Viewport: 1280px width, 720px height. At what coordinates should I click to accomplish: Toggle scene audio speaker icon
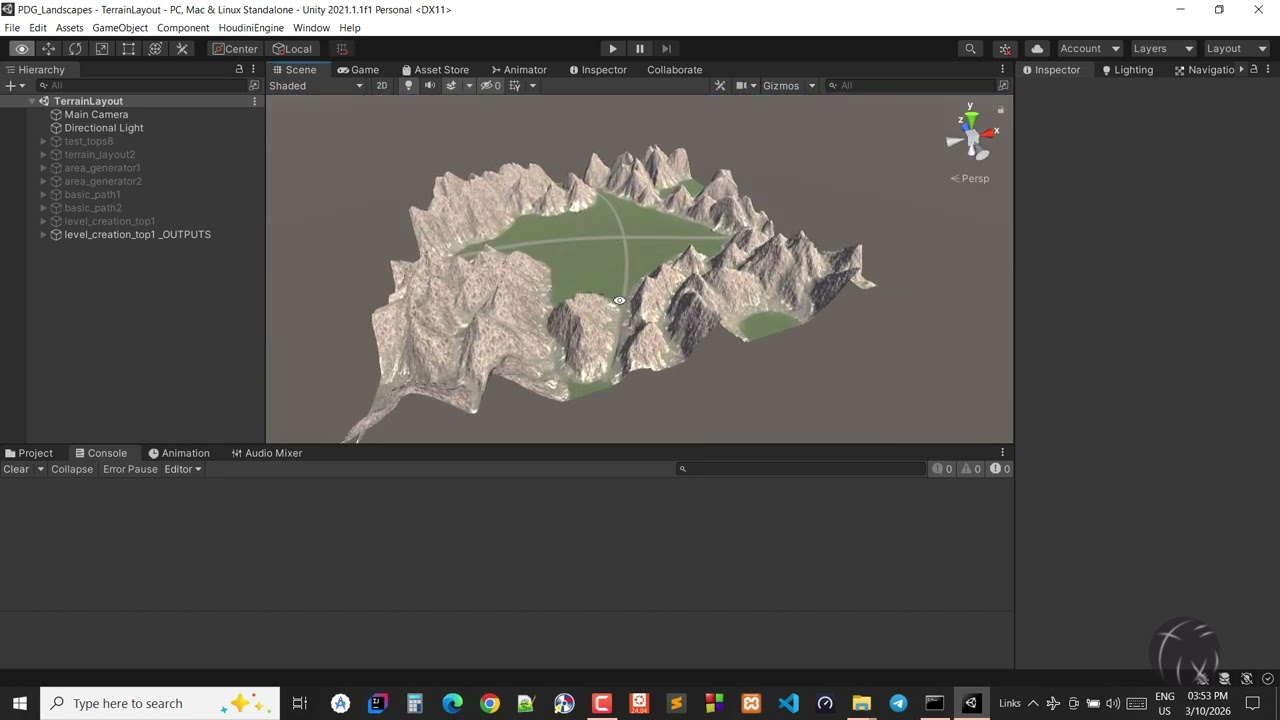(x=430, y=86)
